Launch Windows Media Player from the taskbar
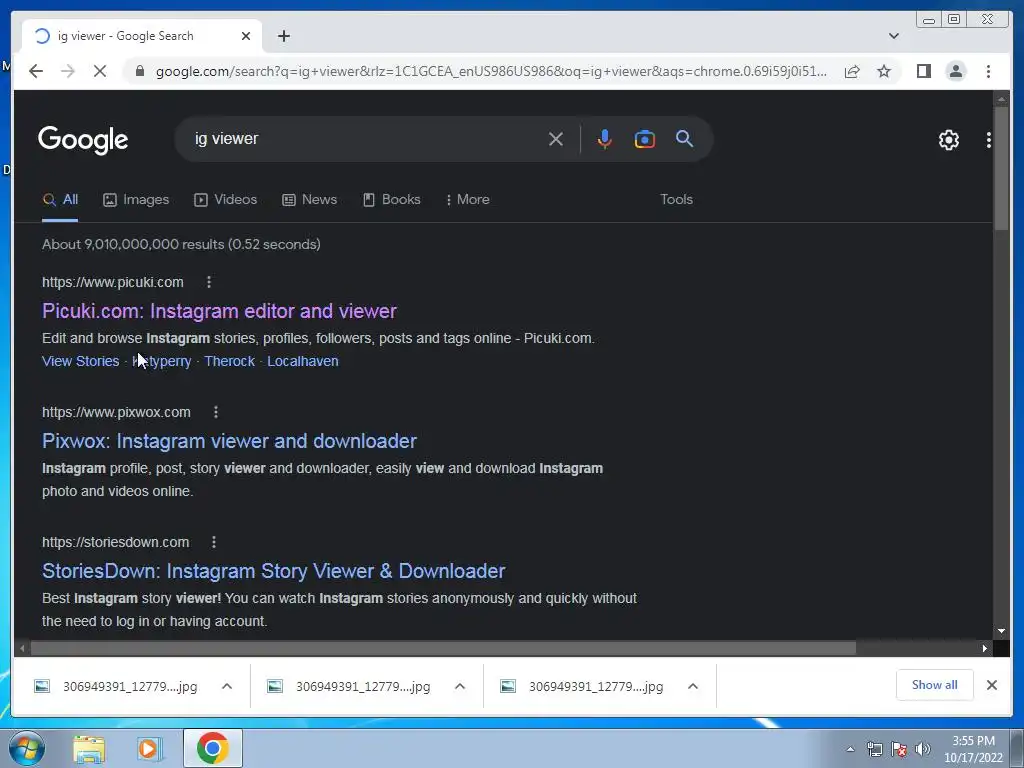1024x768 pixels. point(149,749)
